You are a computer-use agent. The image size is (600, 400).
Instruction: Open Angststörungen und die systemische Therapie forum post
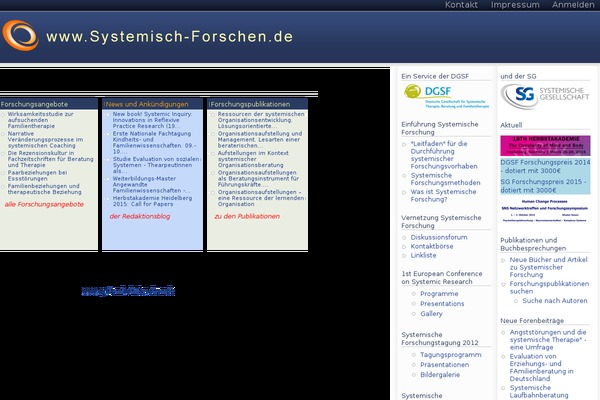coord(548,340)
